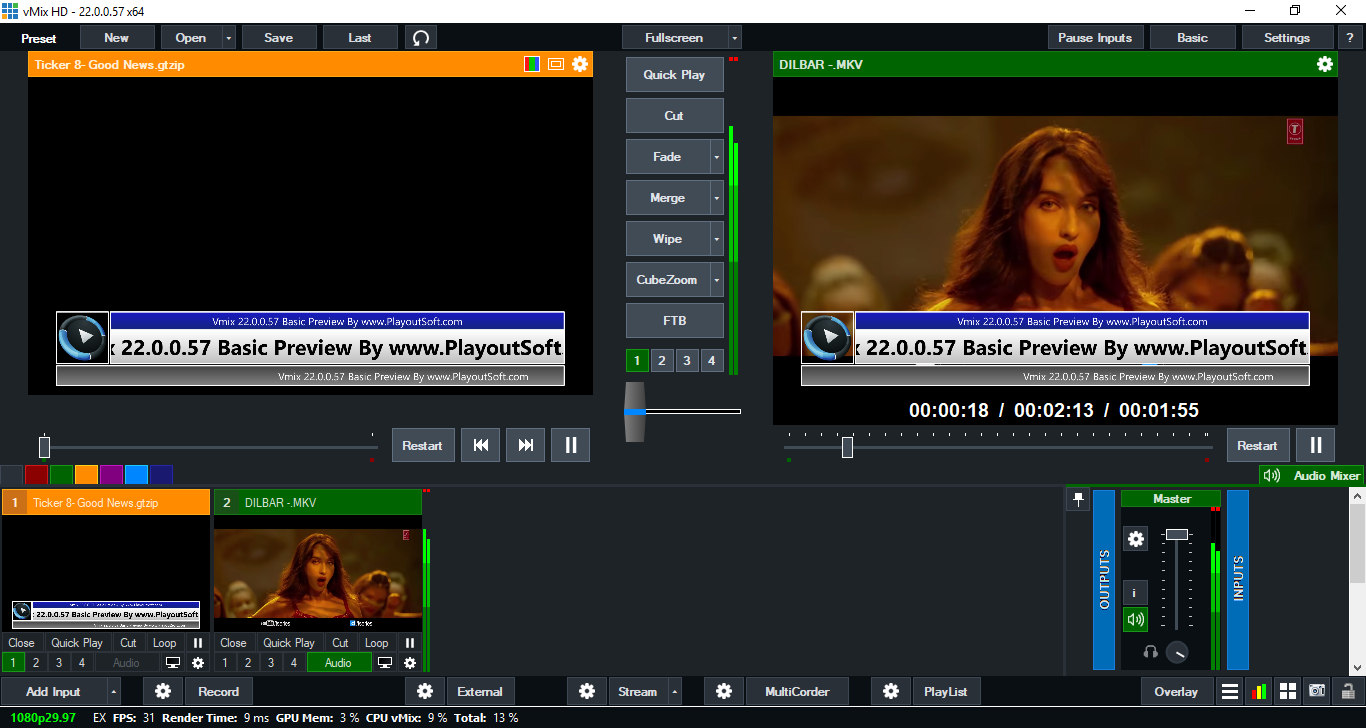Toggle overlay channel 4 below FTB
1366x728 pixels.
pos(712,361)
